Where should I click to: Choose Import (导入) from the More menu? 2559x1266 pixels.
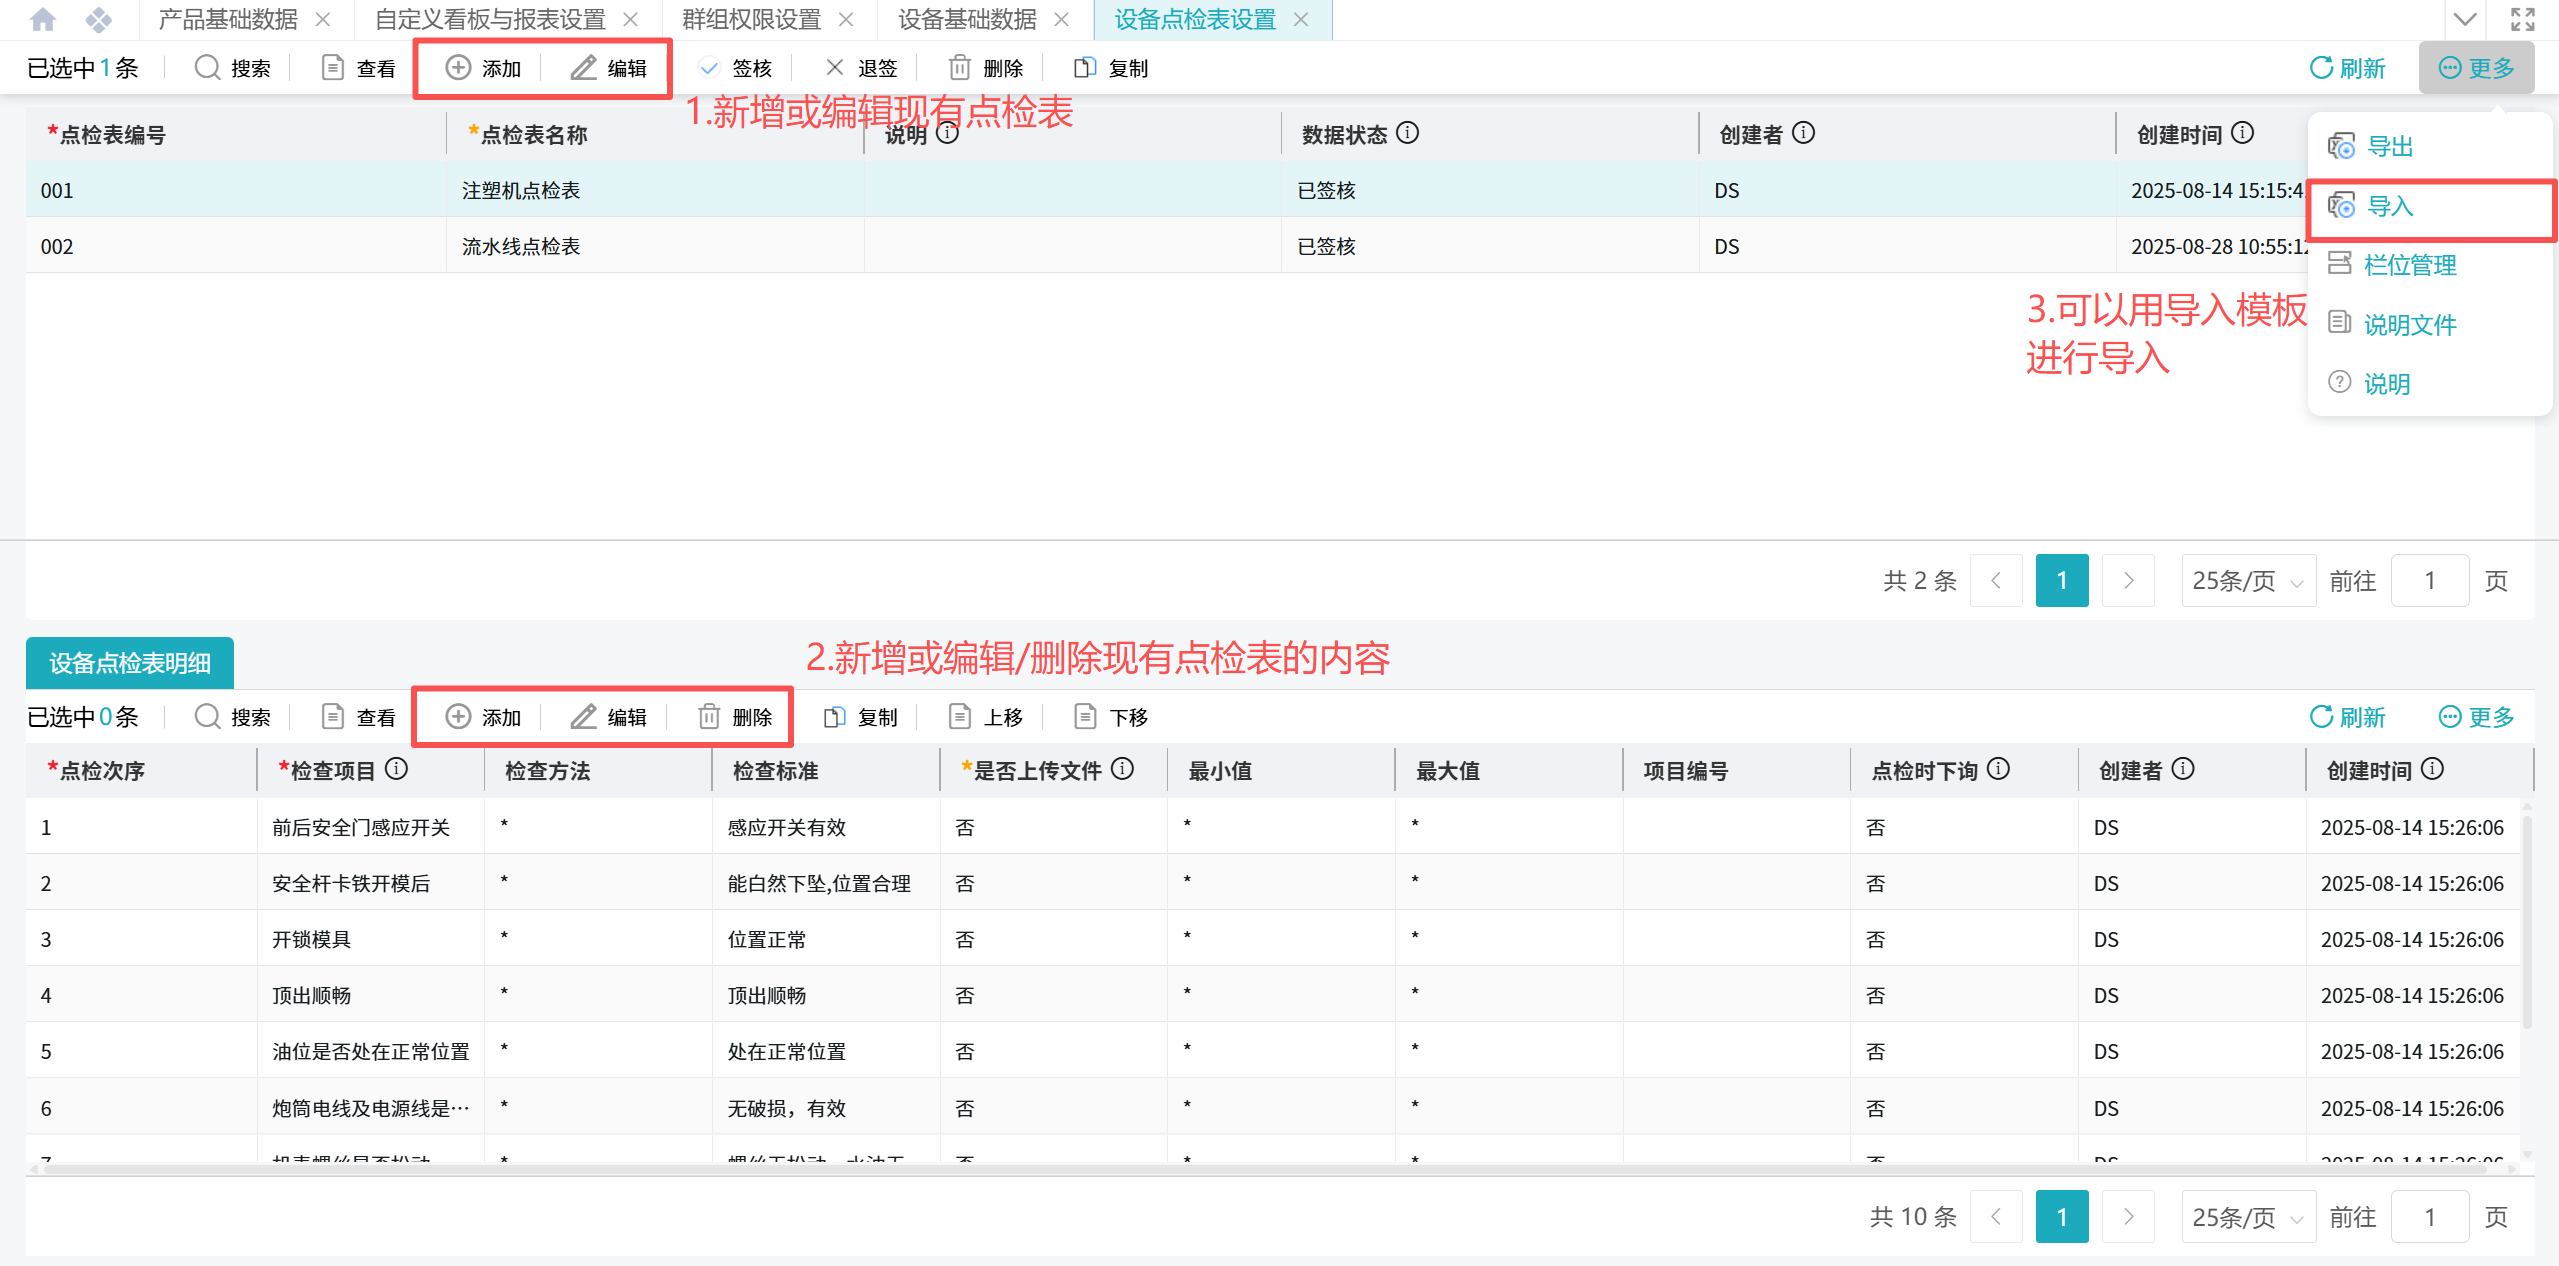[2430, 206]
